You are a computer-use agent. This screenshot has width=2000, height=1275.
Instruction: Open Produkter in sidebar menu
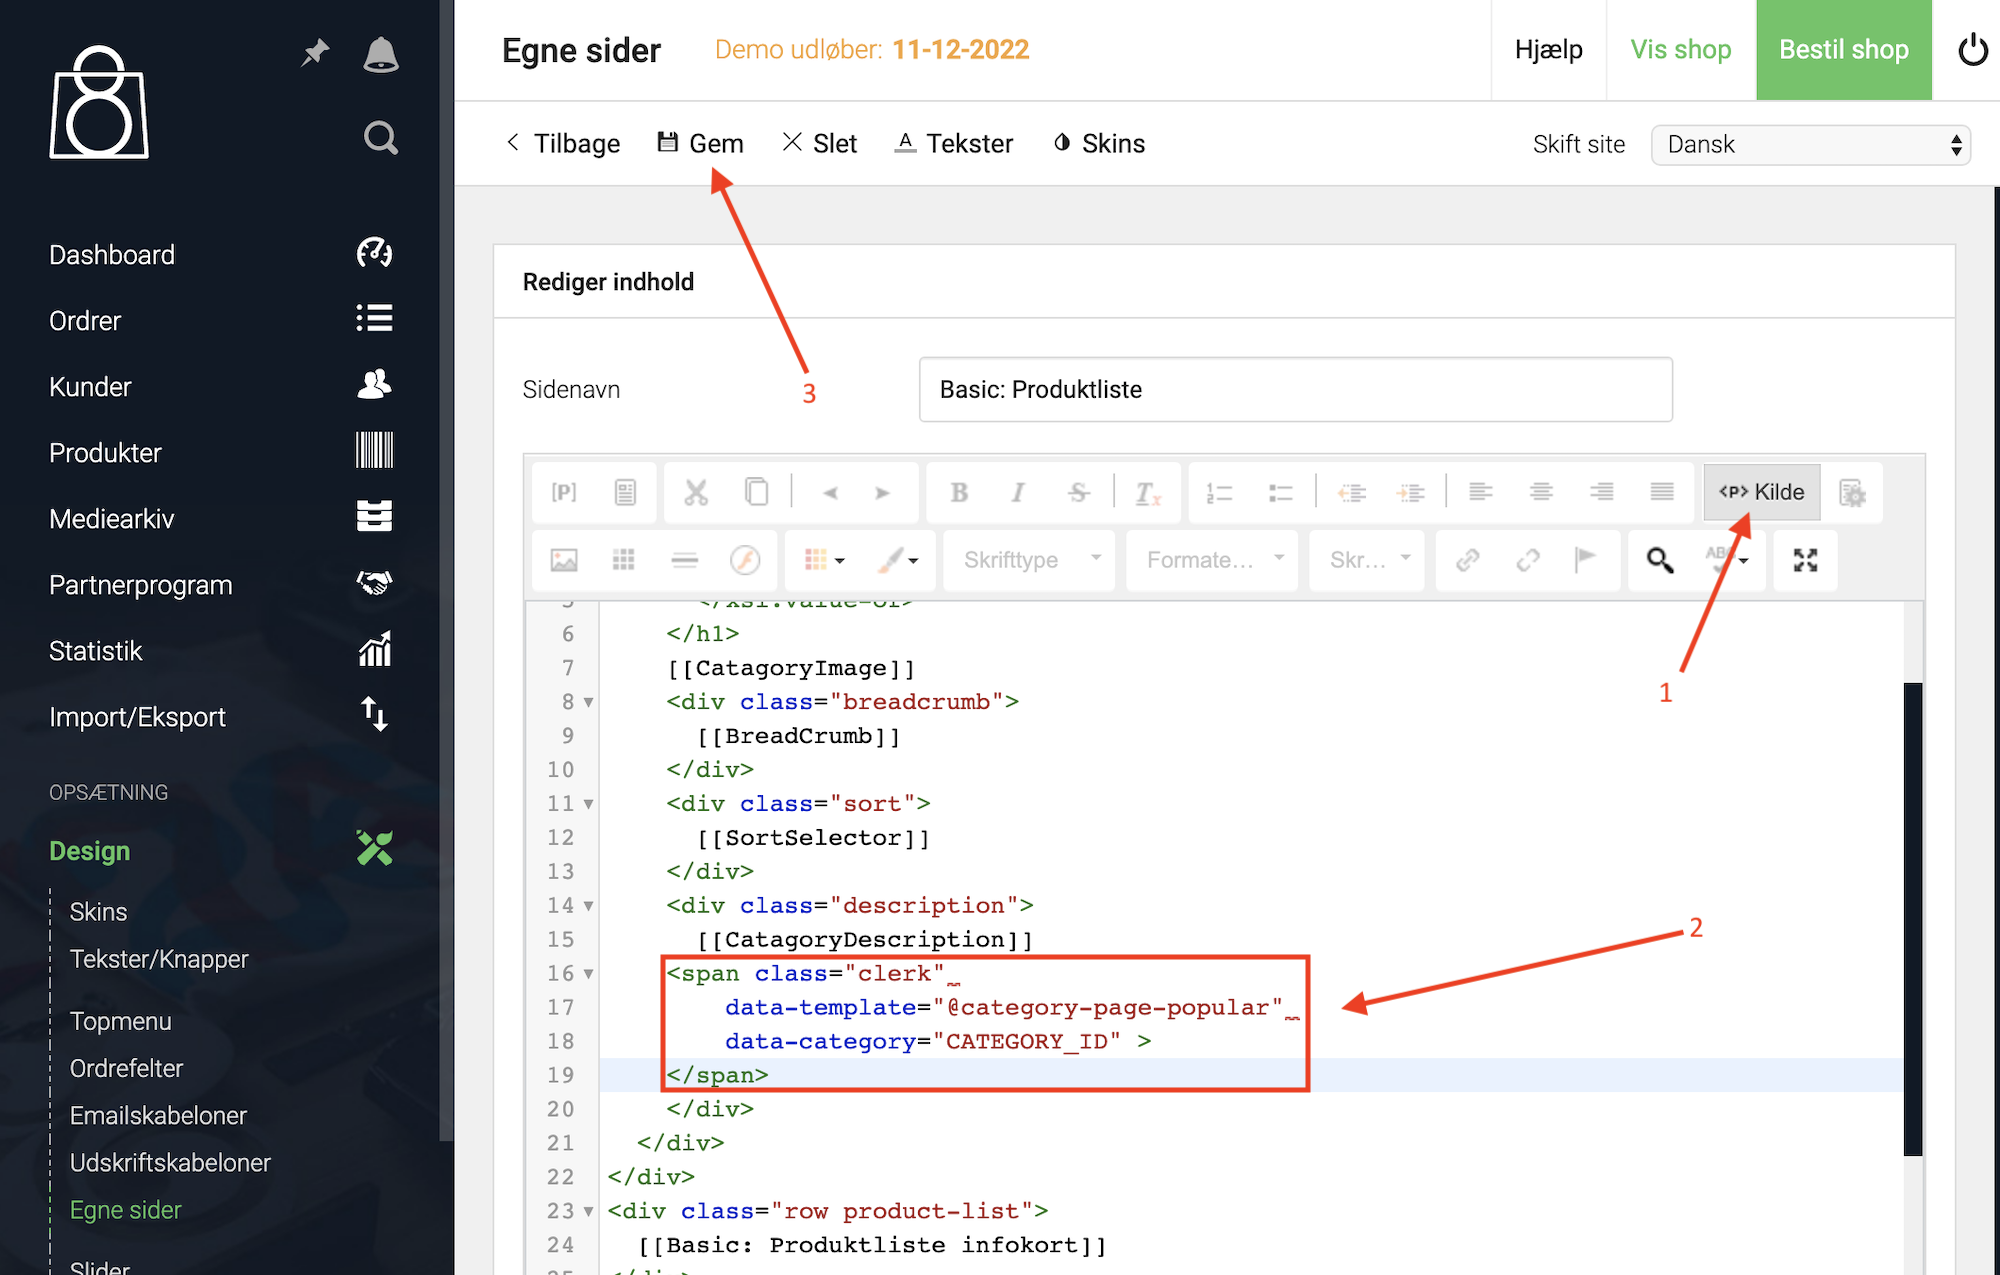tap(105, 452)
